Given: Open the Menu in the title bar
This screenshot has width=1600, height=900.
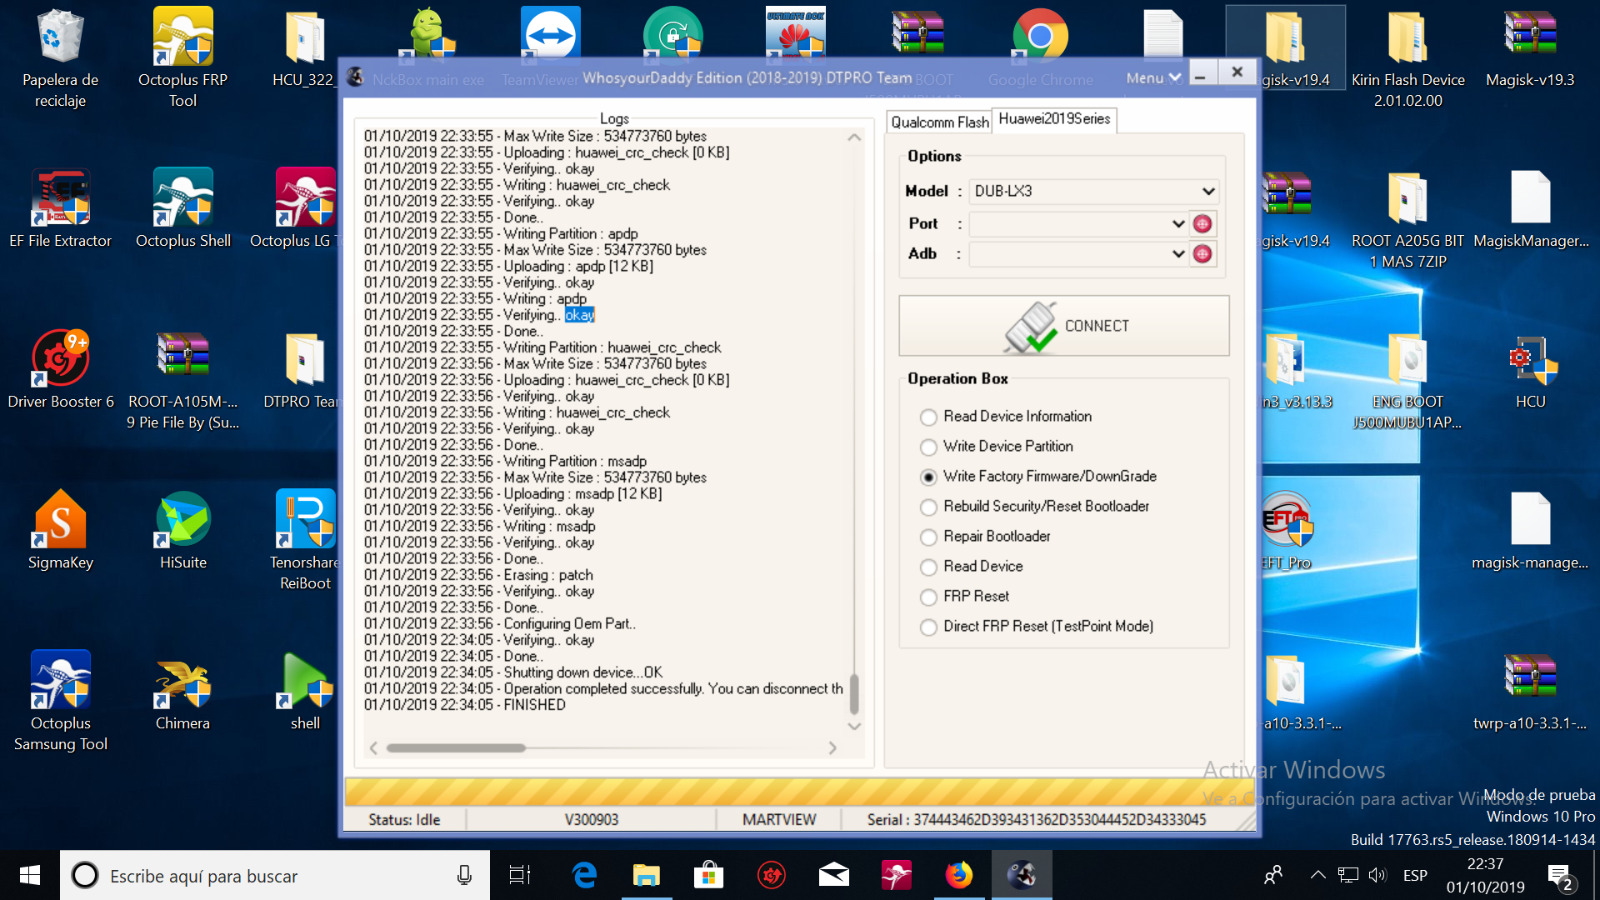Looking at the screenshot, I should click(x=1153, y=77).
